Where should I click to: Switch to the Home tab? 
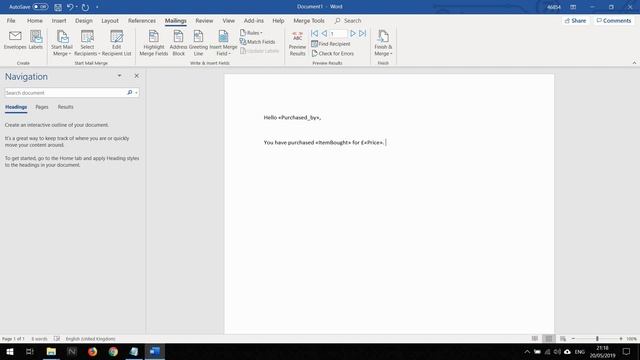click(x=35, y=20)
